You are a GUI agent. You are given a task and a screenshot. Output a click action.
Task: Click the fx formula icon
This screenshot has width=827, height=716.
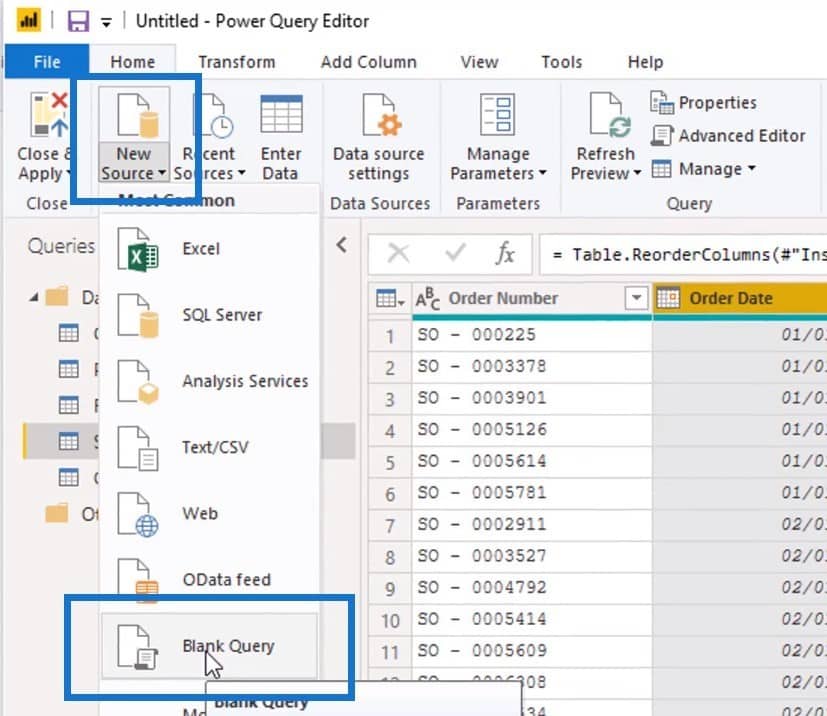tap(505, 254)
